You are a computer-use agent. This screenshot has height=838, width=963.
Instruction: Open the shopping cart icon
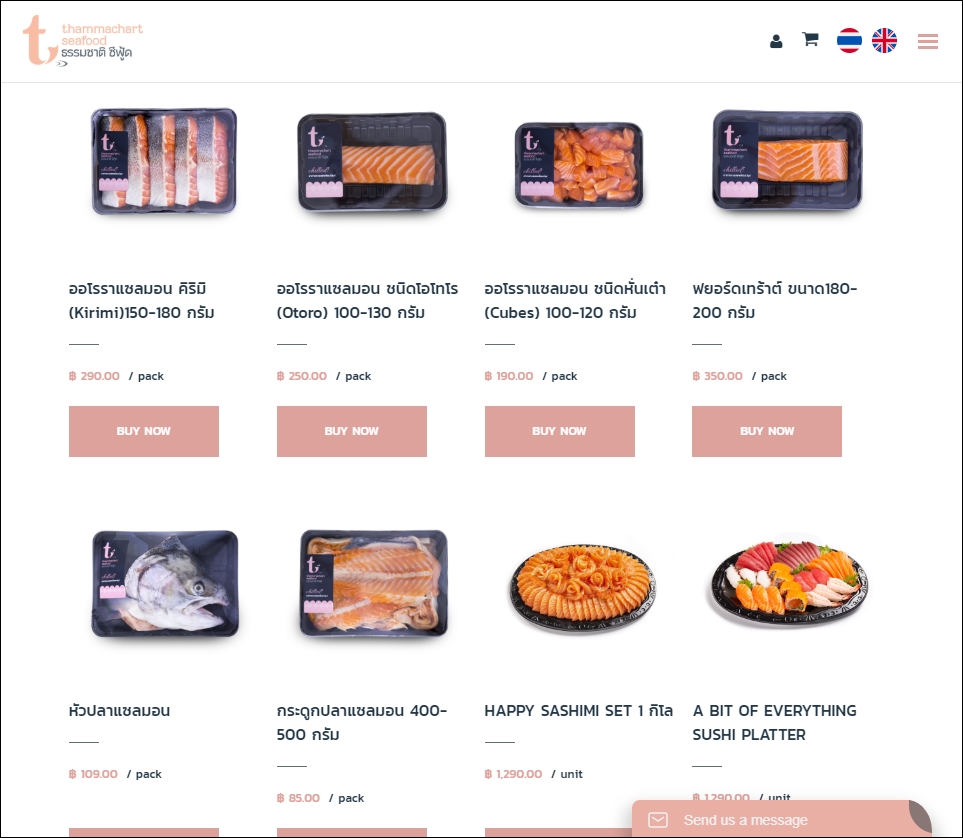pos(810,39)
